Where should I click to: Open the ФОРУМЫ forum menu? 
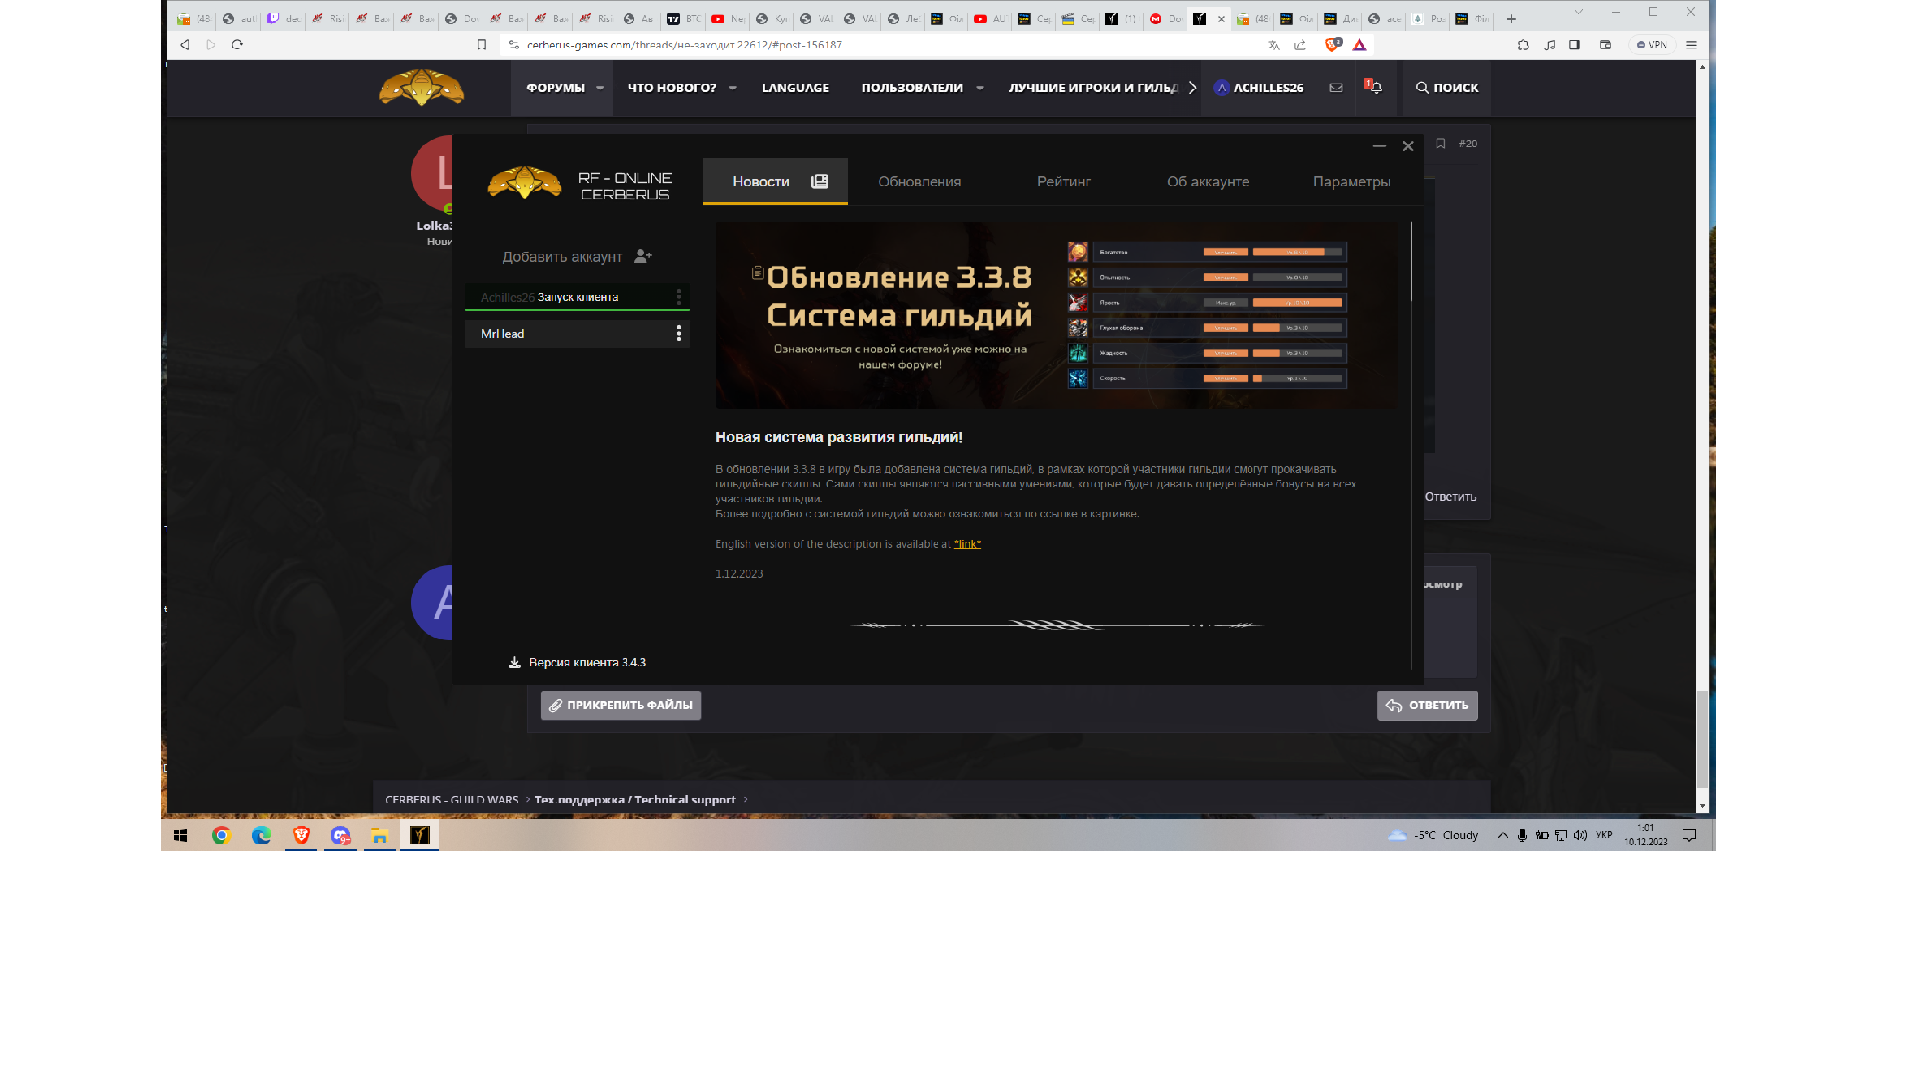(555, 88)
